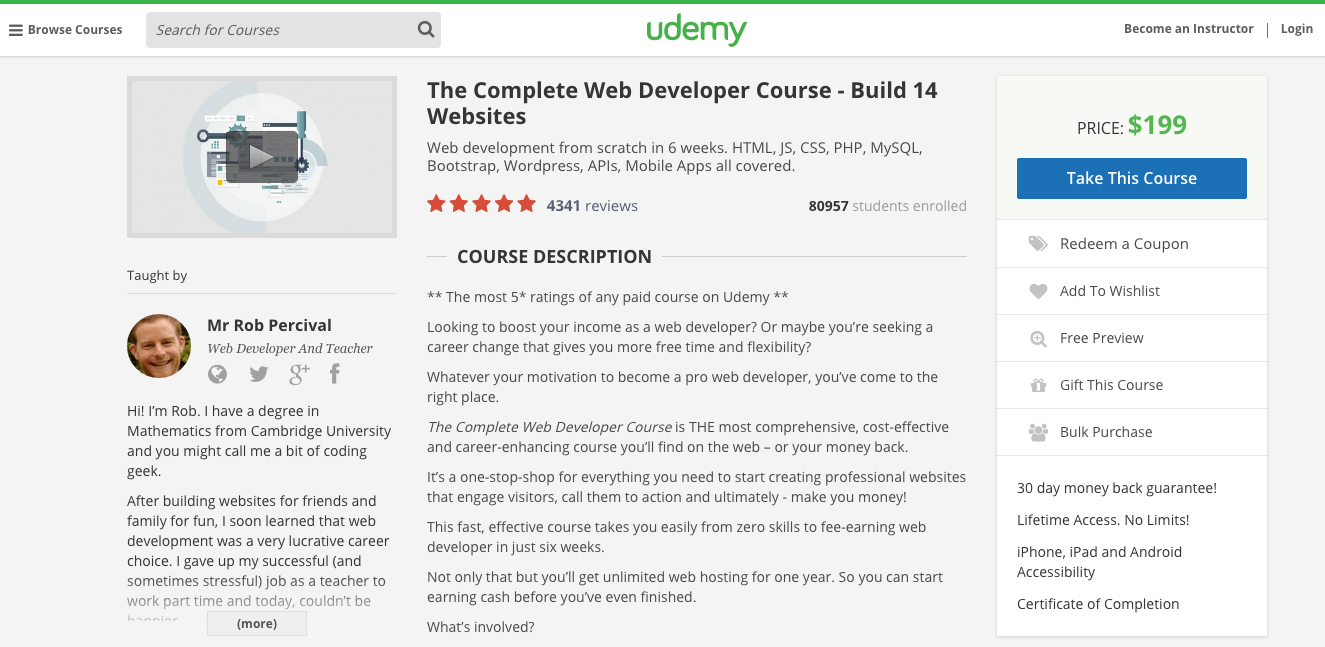Click the Udemy logo
The width and height of the screenshot is (1325, 647).
[x=696, y=30]
